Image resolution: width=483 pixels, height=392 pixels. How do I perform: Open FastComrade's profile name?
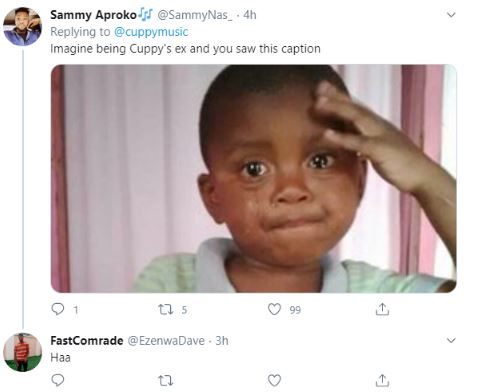click(87, 341)
